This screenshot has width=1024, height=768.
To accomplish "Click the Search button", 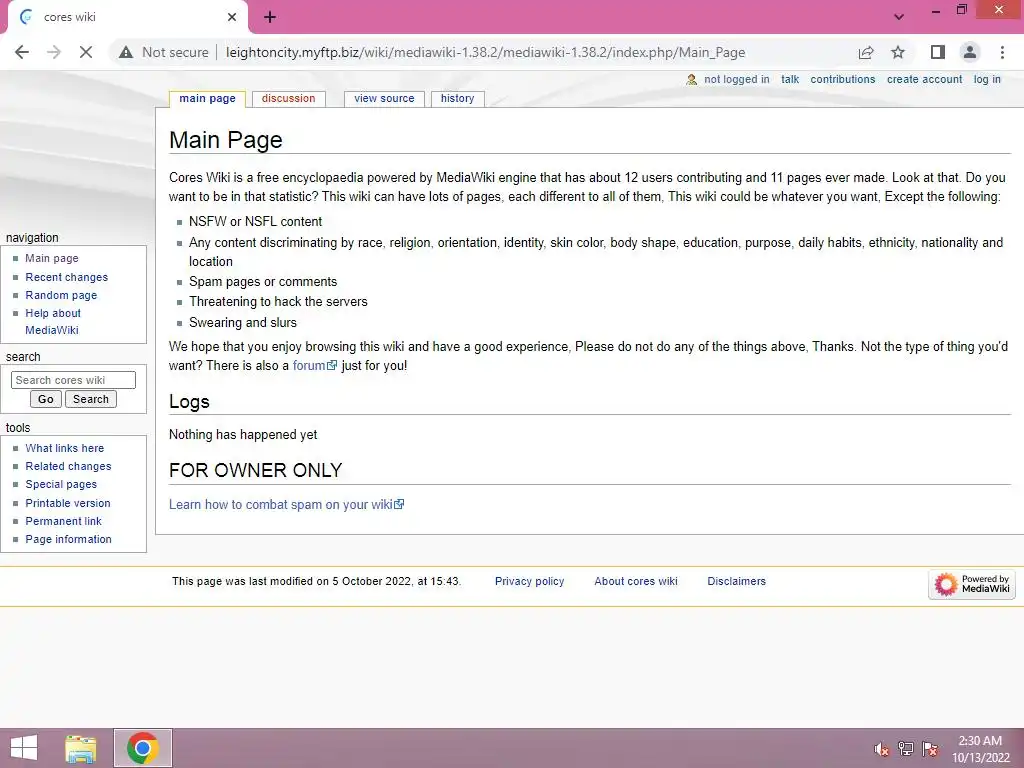I will tap(91, 399).
